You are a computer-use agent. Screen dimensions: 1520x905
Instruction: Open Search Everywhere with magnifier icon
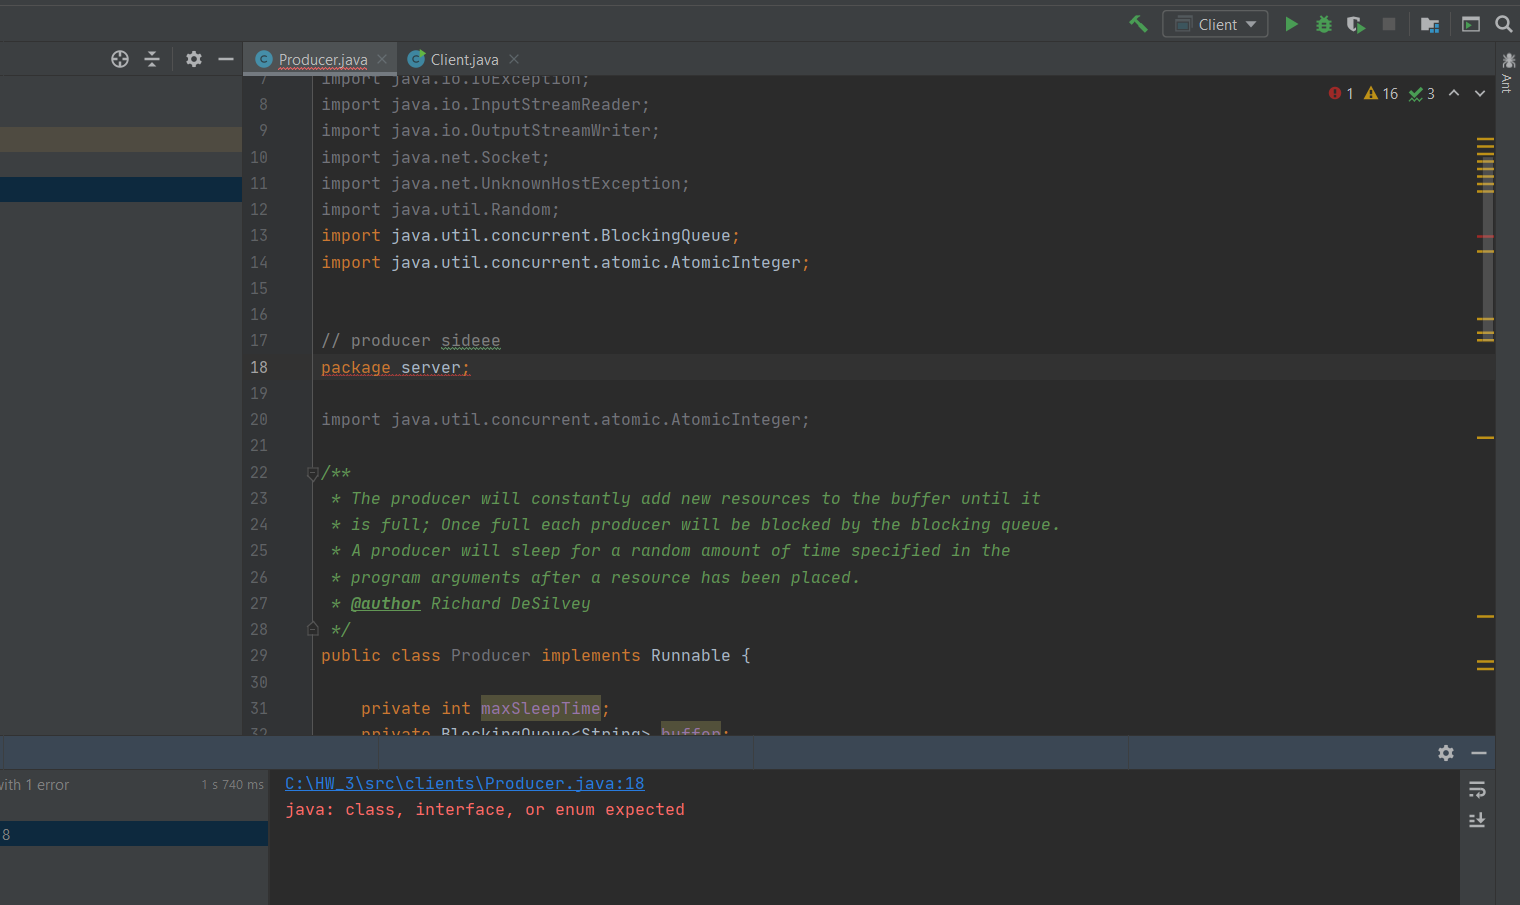[x=1504, y=23]
